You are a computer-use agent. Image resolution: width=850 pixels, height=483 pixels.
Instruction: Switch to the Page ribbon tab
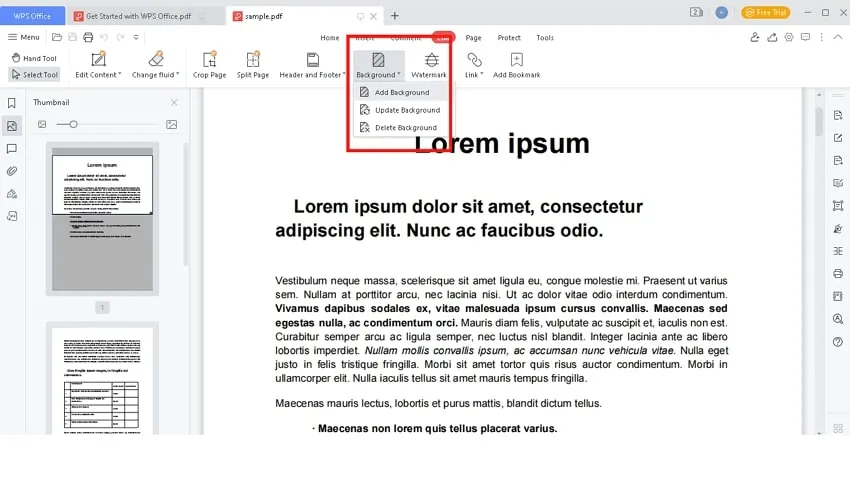click(x=473, y=38)
